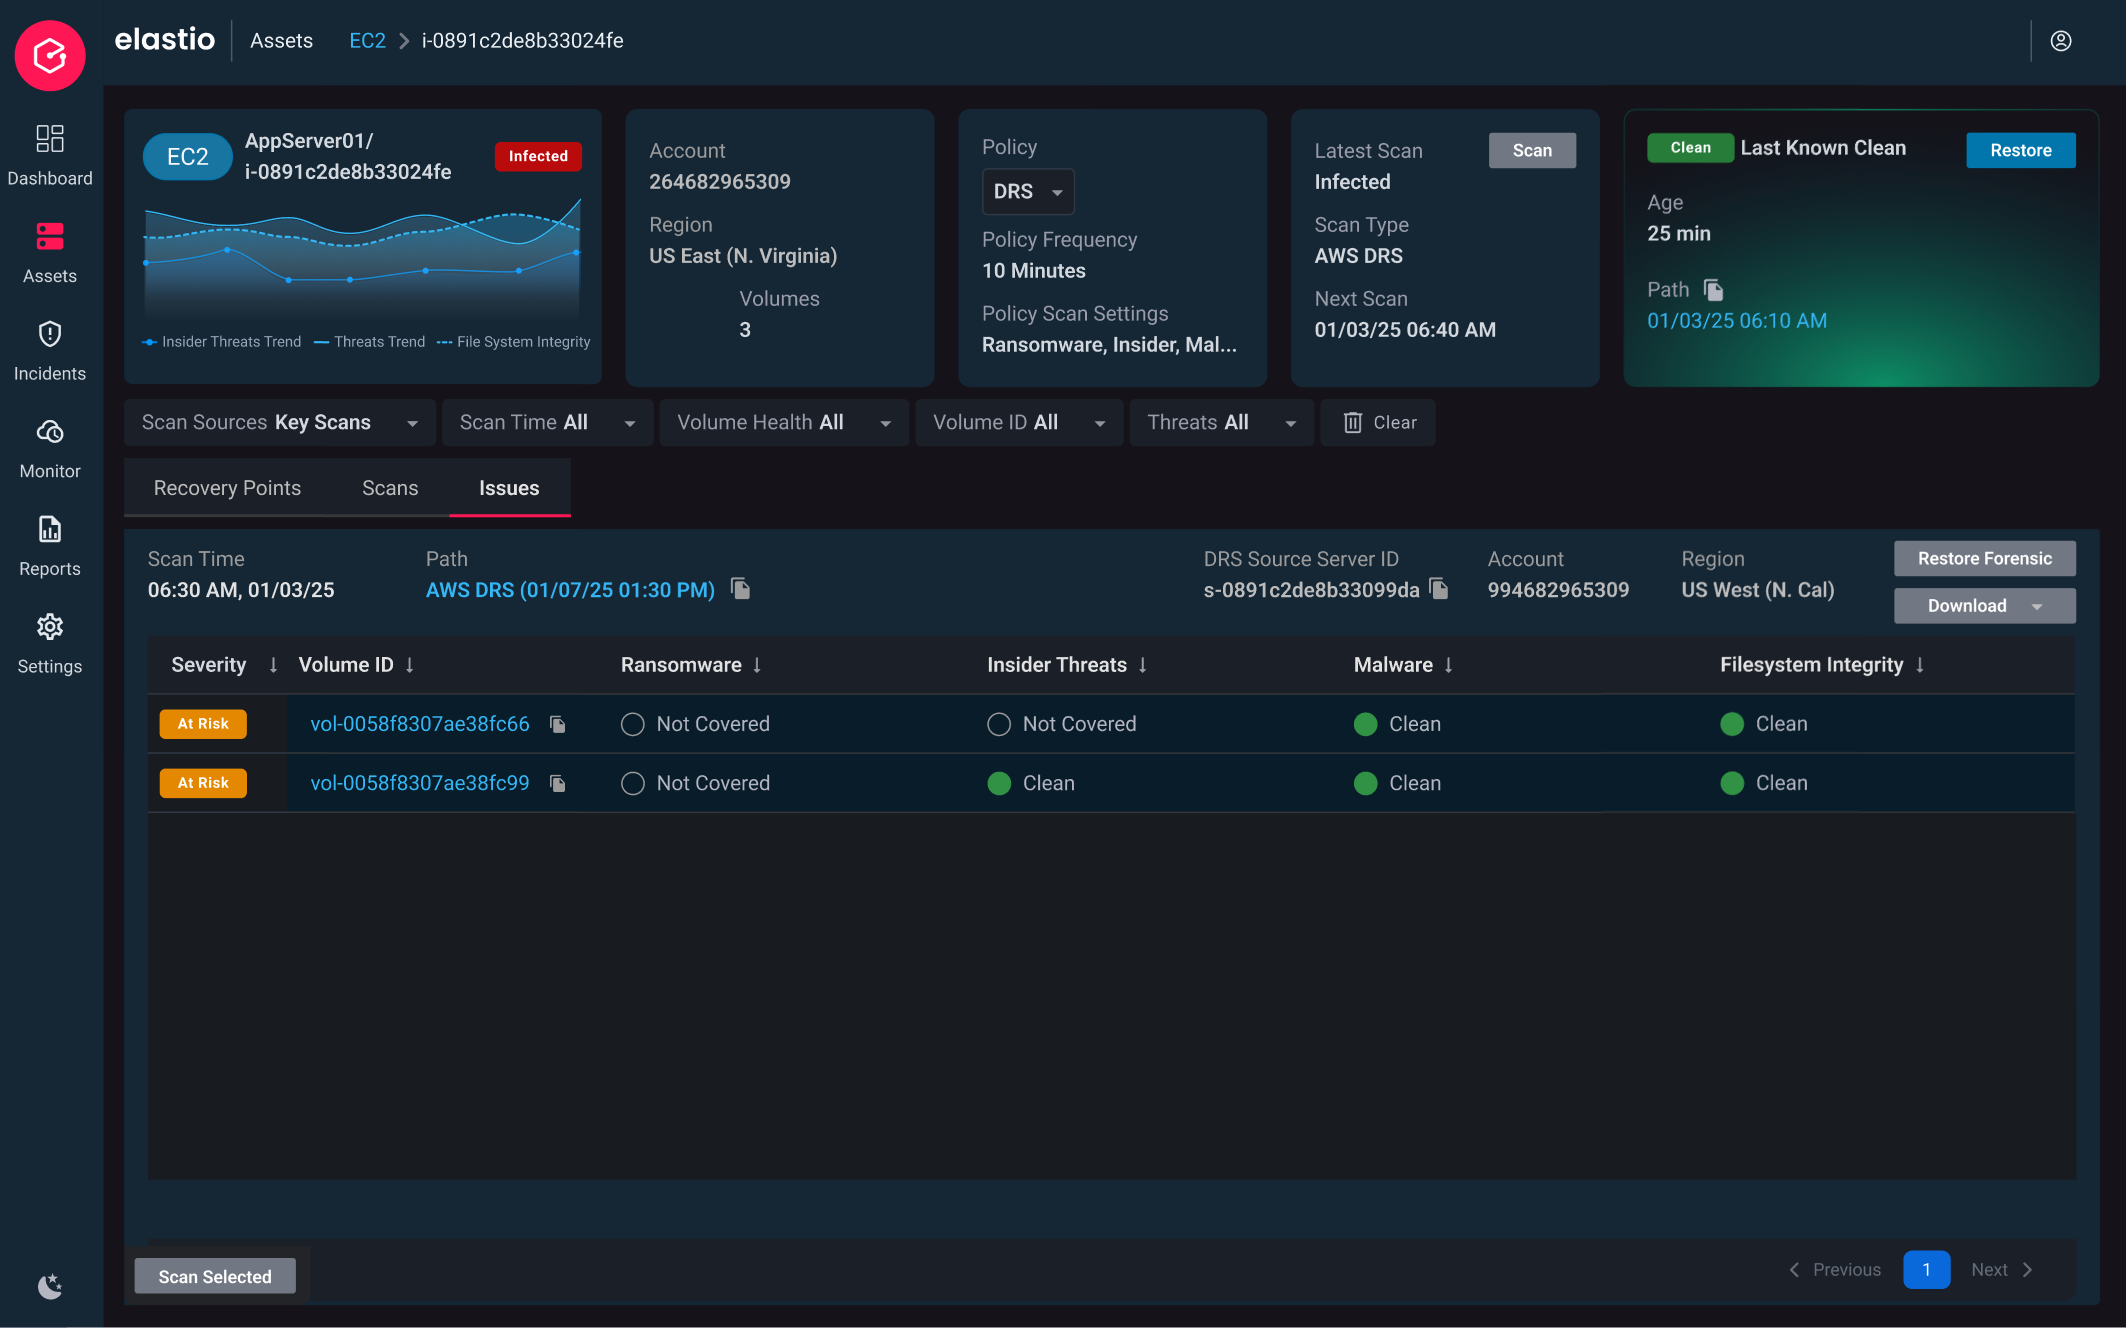Click the threats trend chart
Image resolution: width=2126 pixels, height=1328 pixels.
coord(362,262)
